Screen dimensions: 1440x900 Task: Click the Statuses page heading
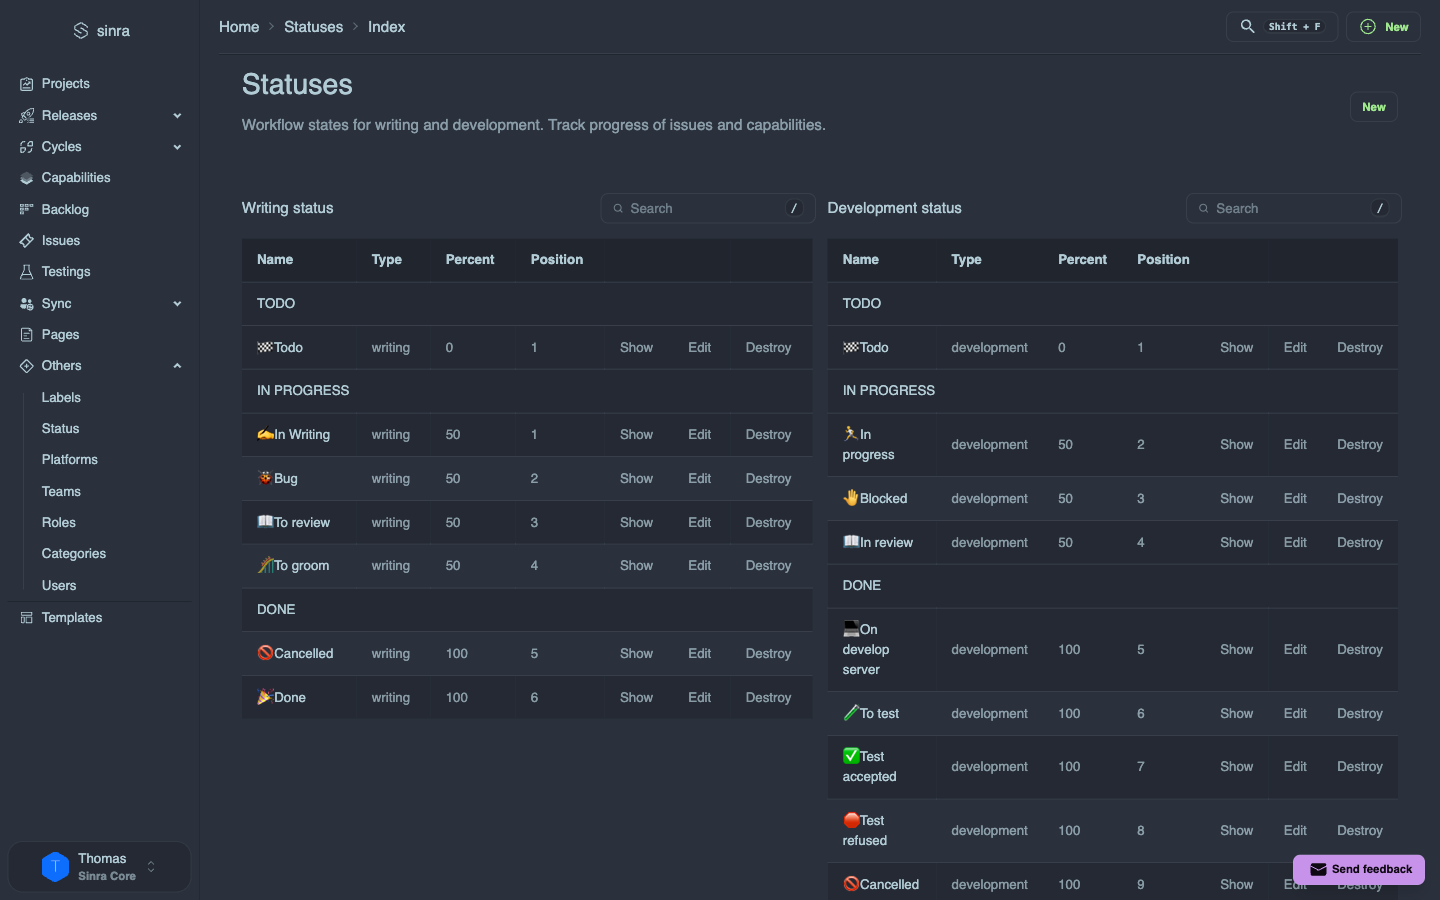pos(297,85)
